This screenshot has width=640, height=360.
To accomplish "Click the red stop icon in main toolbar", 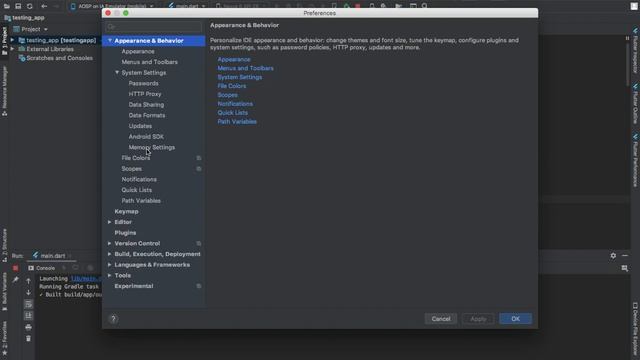I will point(358,6).
